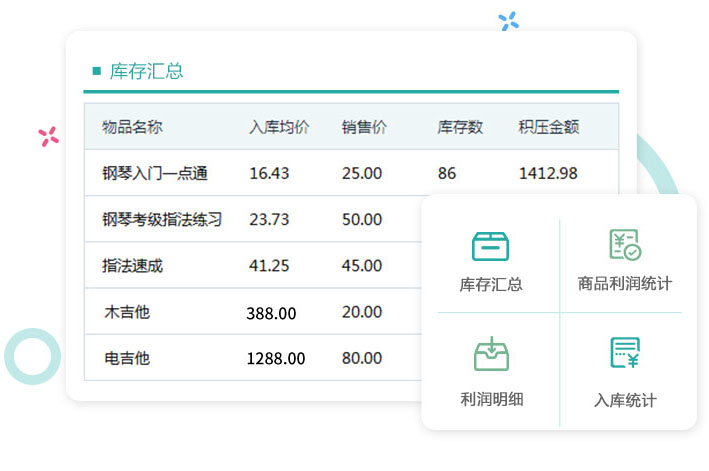Select the 电吉他 item name
Viewport: 709px width, 471px height.
click(127, 358)
